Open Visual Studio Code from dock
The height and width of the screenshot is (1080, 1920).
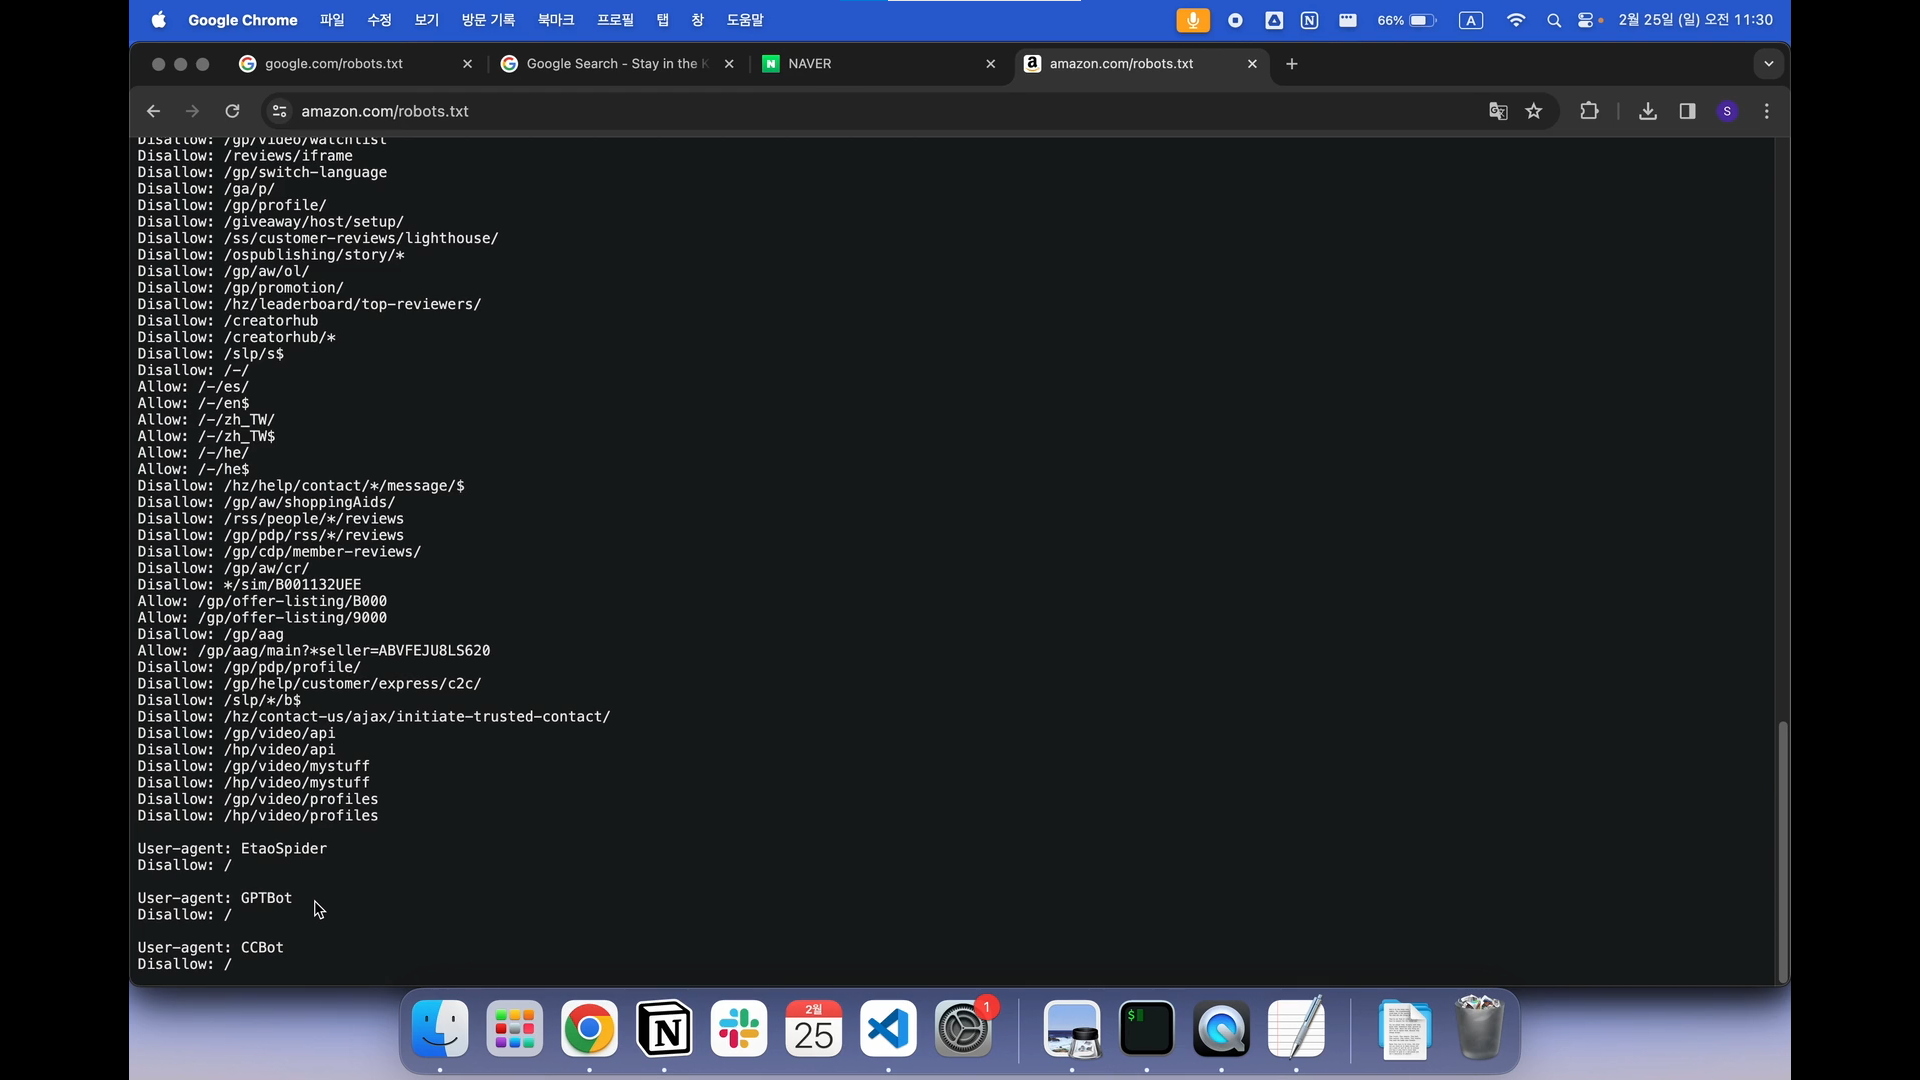pyautogui.click(x=888, y=1030)
